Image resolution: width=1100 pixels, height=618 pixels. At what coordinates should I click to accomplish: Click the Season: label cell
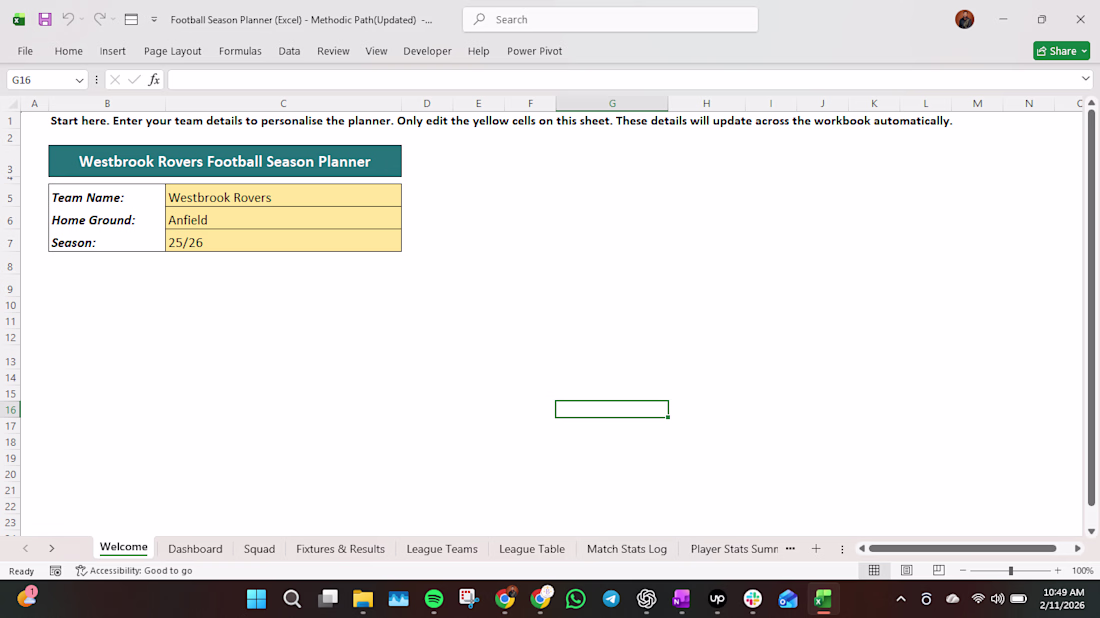pyautogui.click(x=107, y=241)
